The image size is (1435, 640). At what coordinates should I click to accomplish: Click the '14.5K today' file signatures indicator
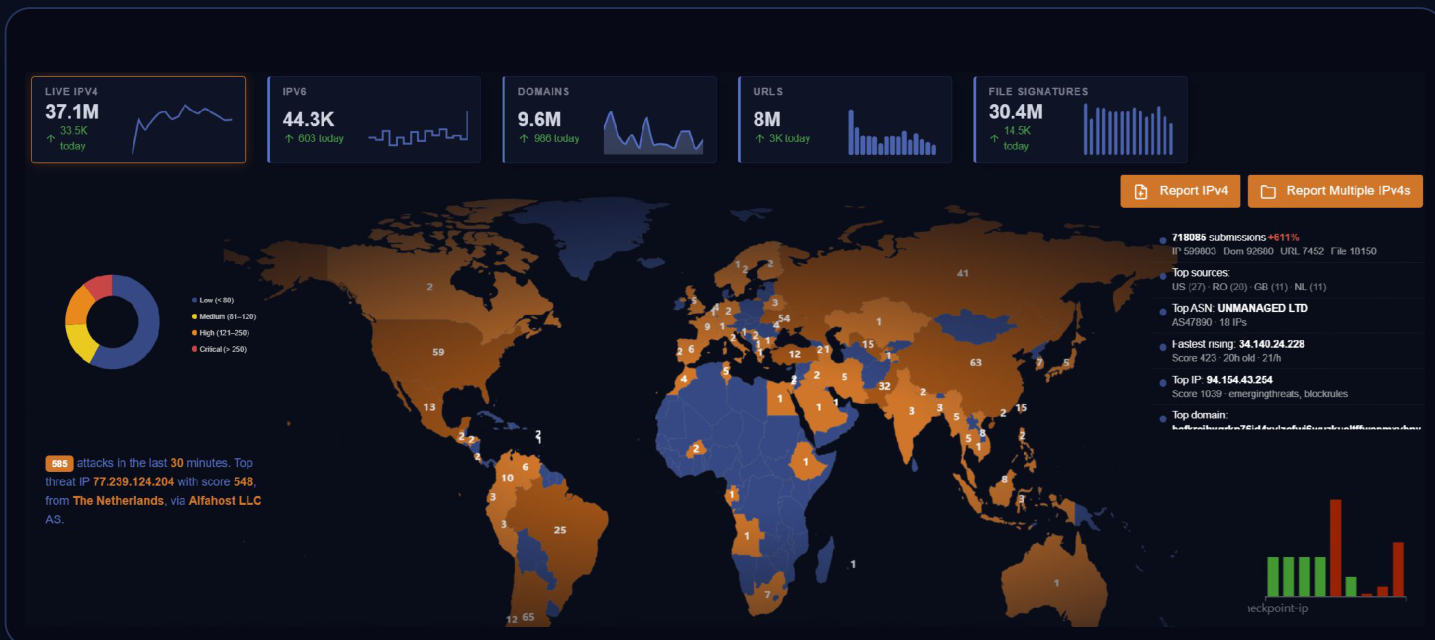[x=1011, y=138]
